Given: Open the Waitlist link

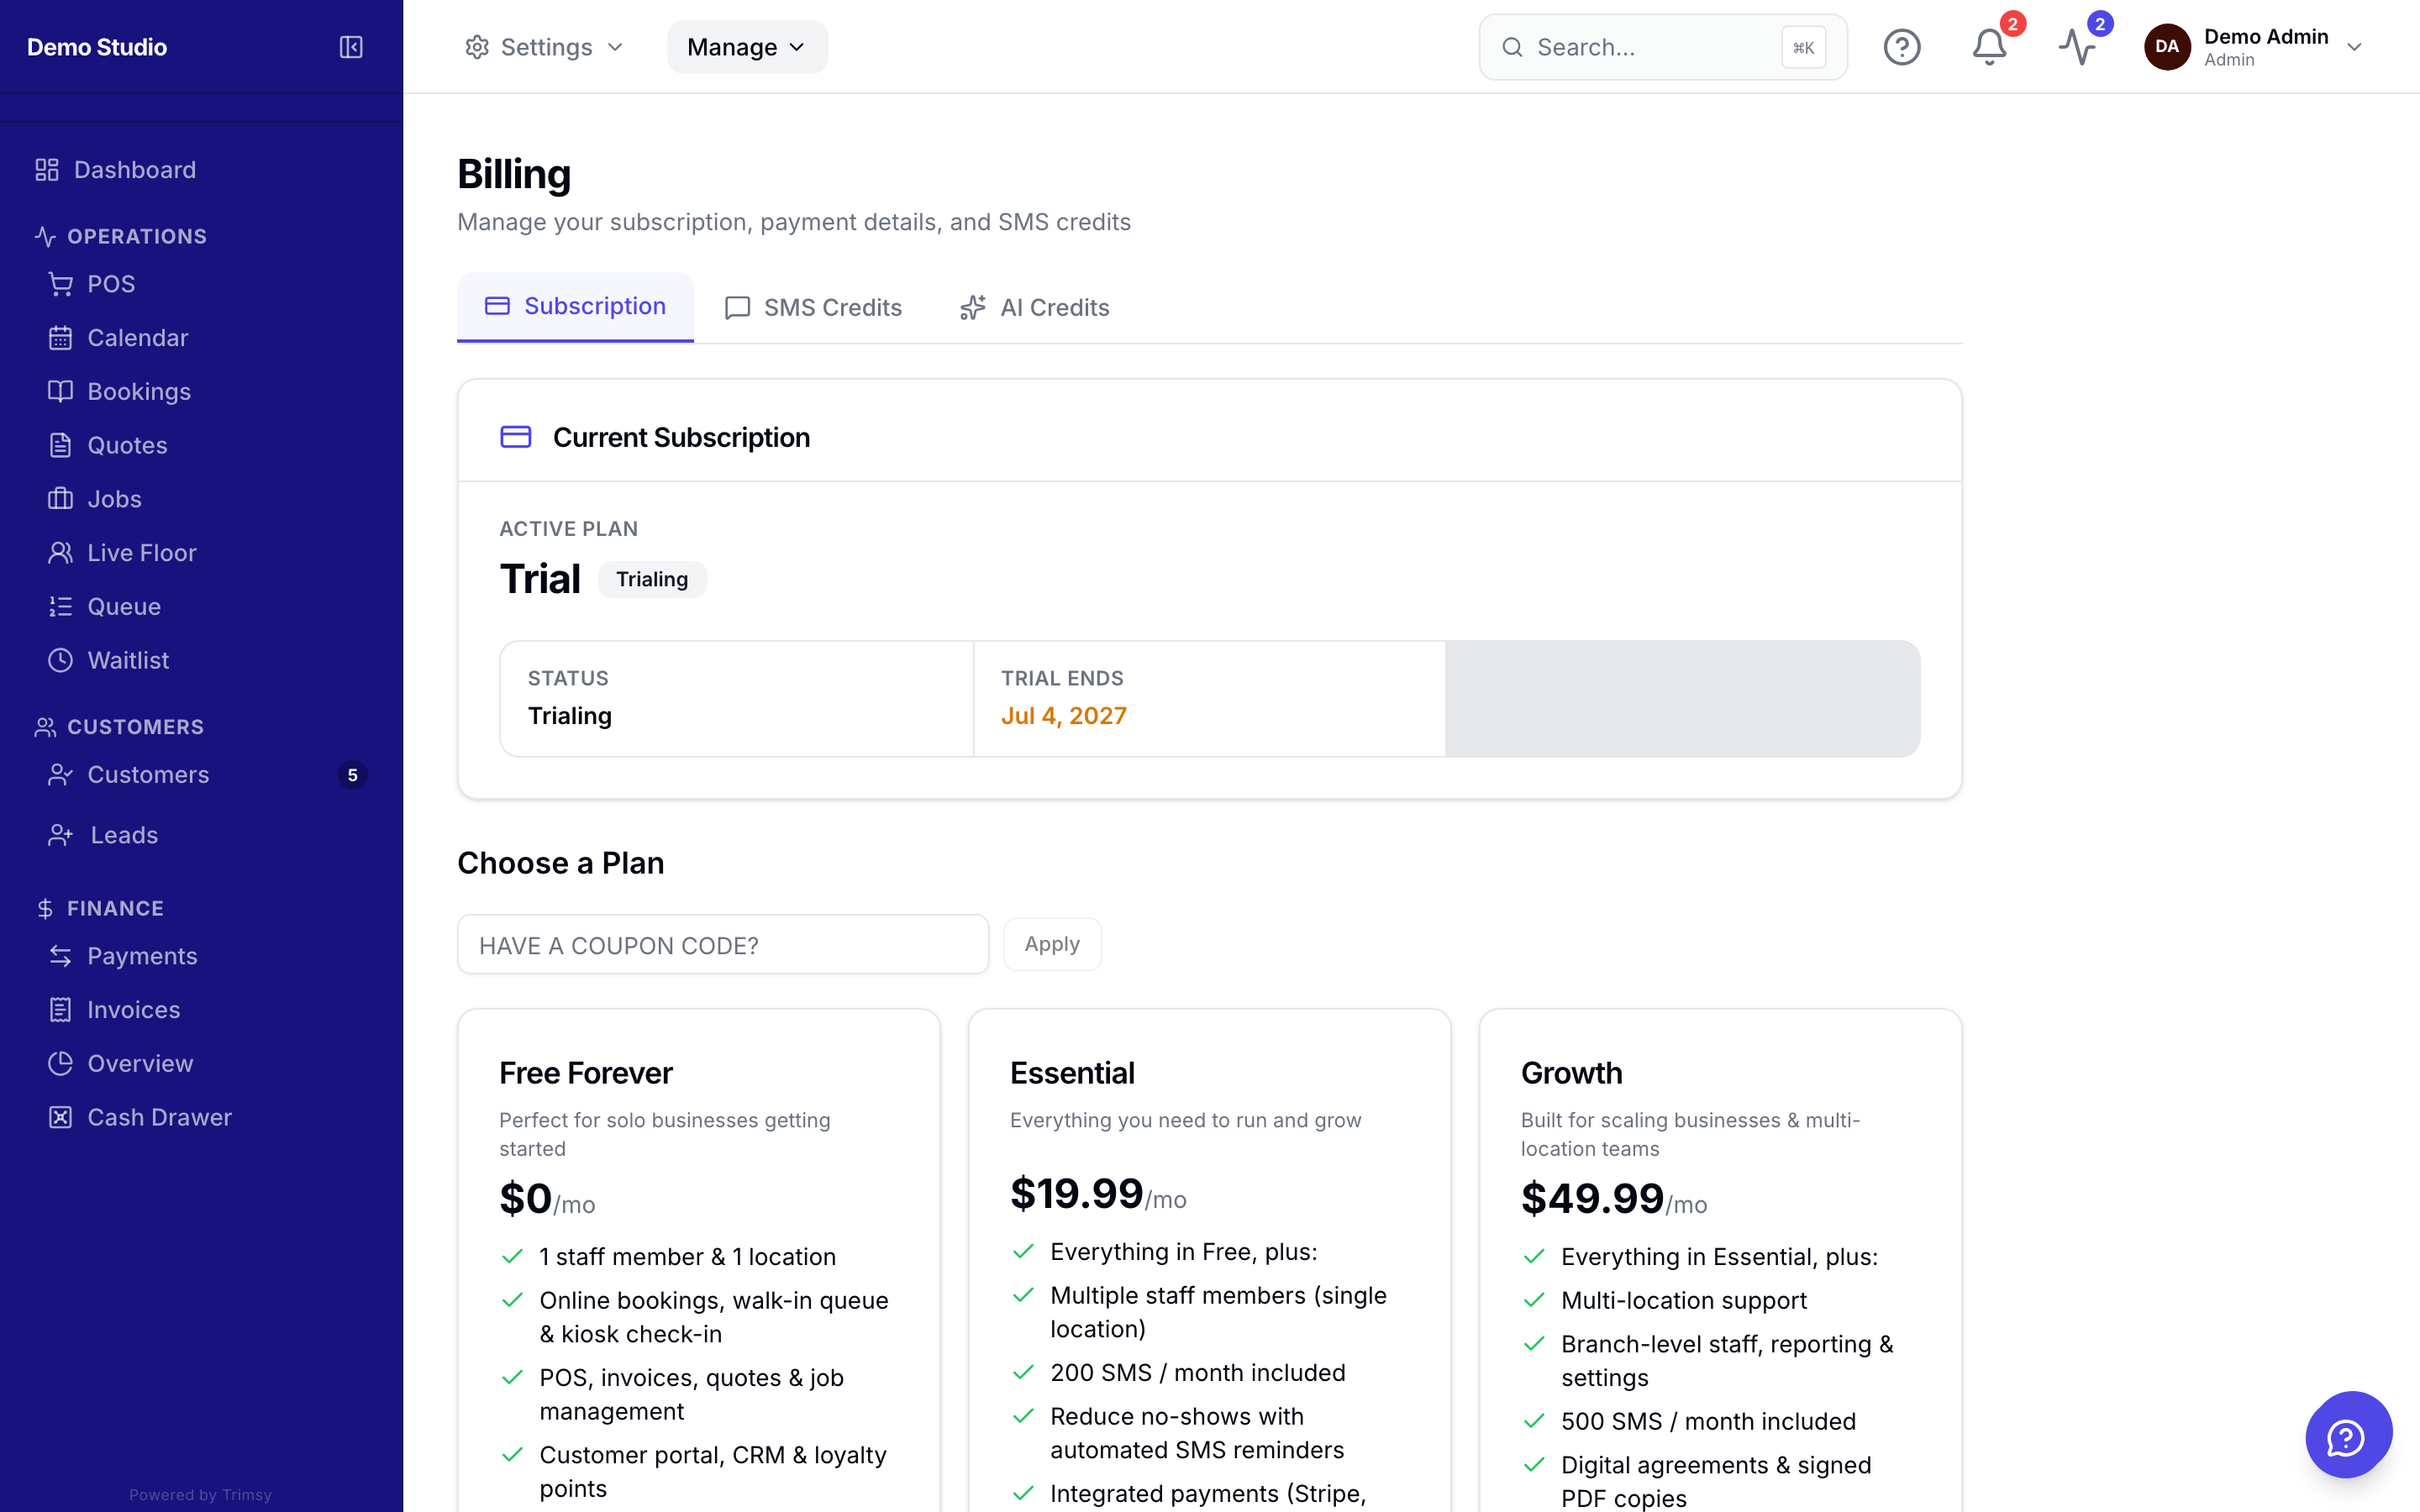Looking at the screenshot, I should pyautogui.click(x=127, y=660).
